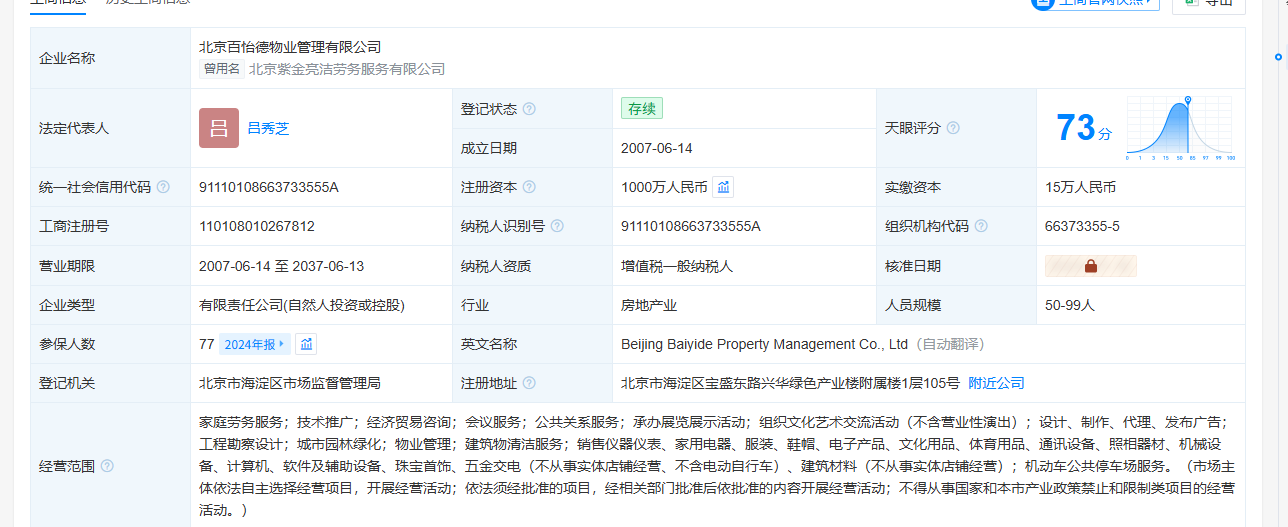Click credit code 91110108663733555A under 统一社会信用代码

point(269,187)
